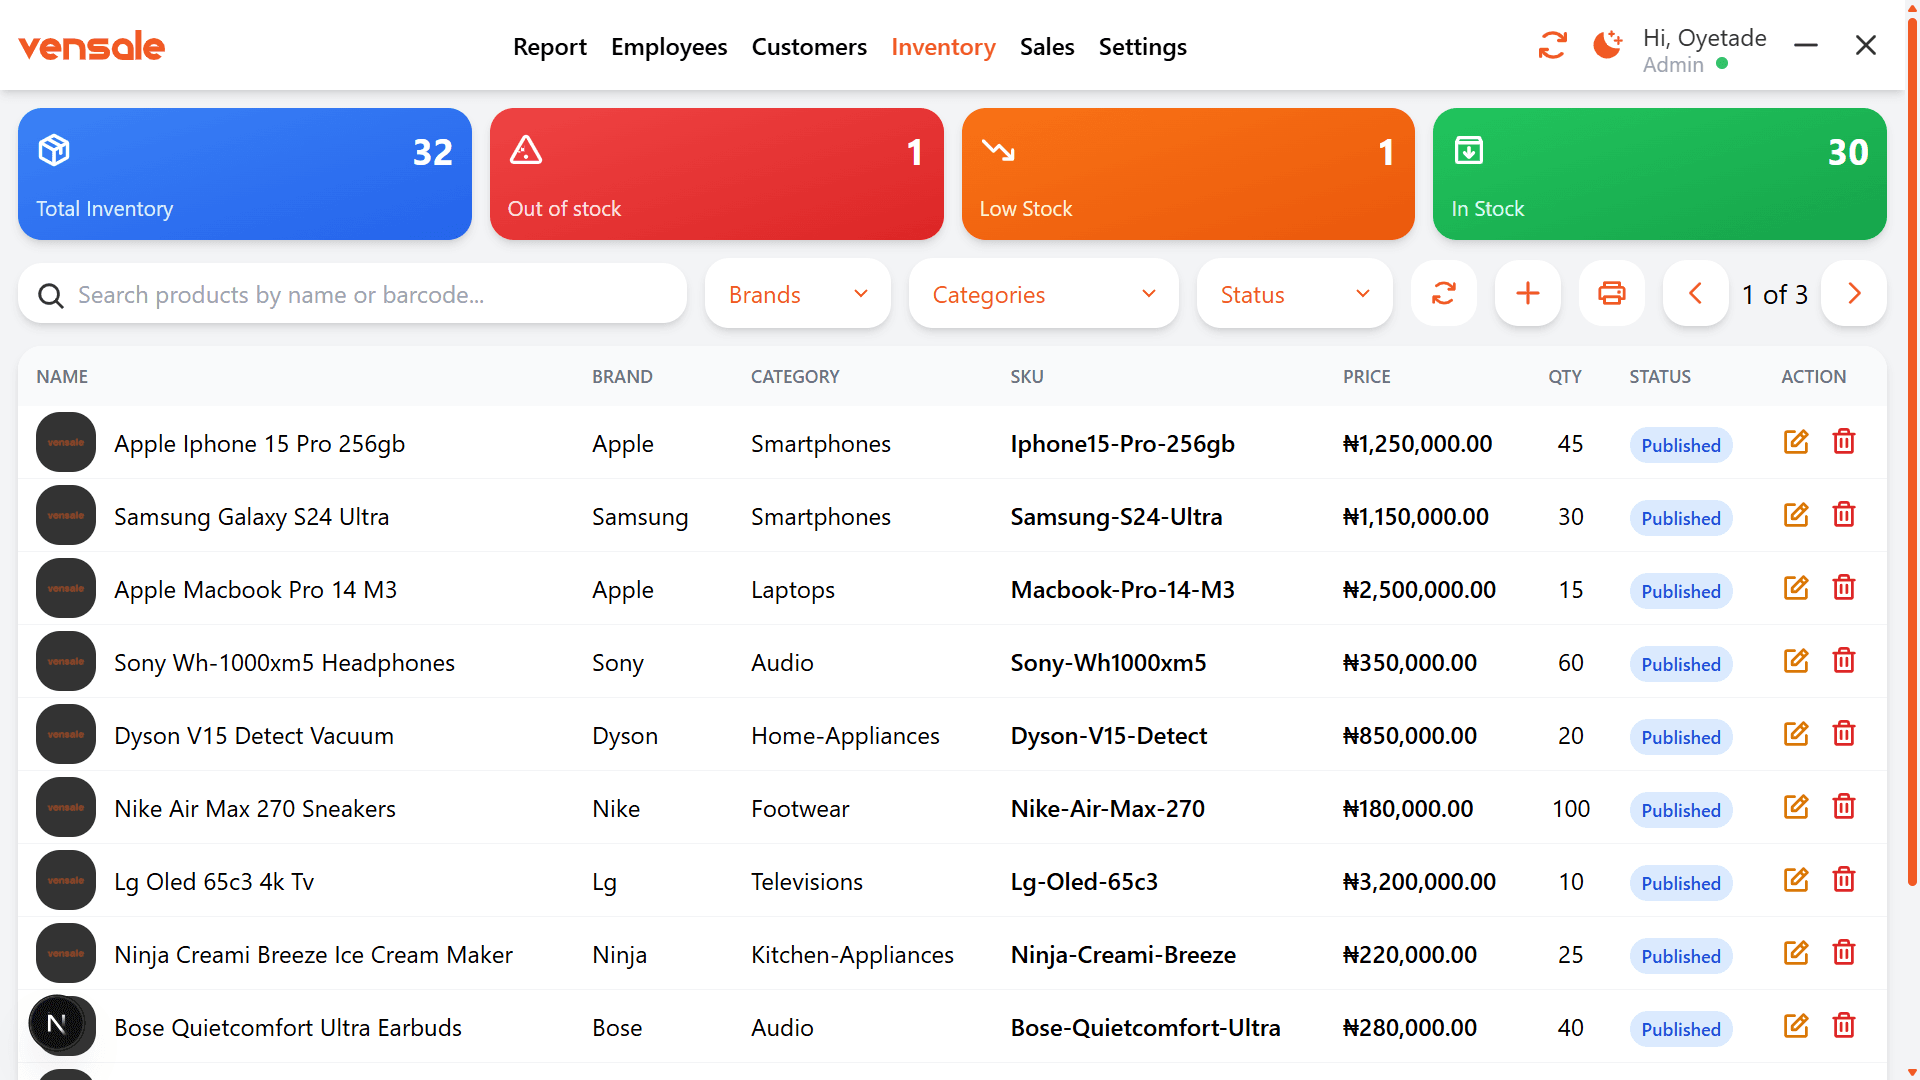This screenshot has height=1080, width=1920.
Task: Click thumbnail of Apple Iphone 15 Pro
Action: click(x=66, y=442)
